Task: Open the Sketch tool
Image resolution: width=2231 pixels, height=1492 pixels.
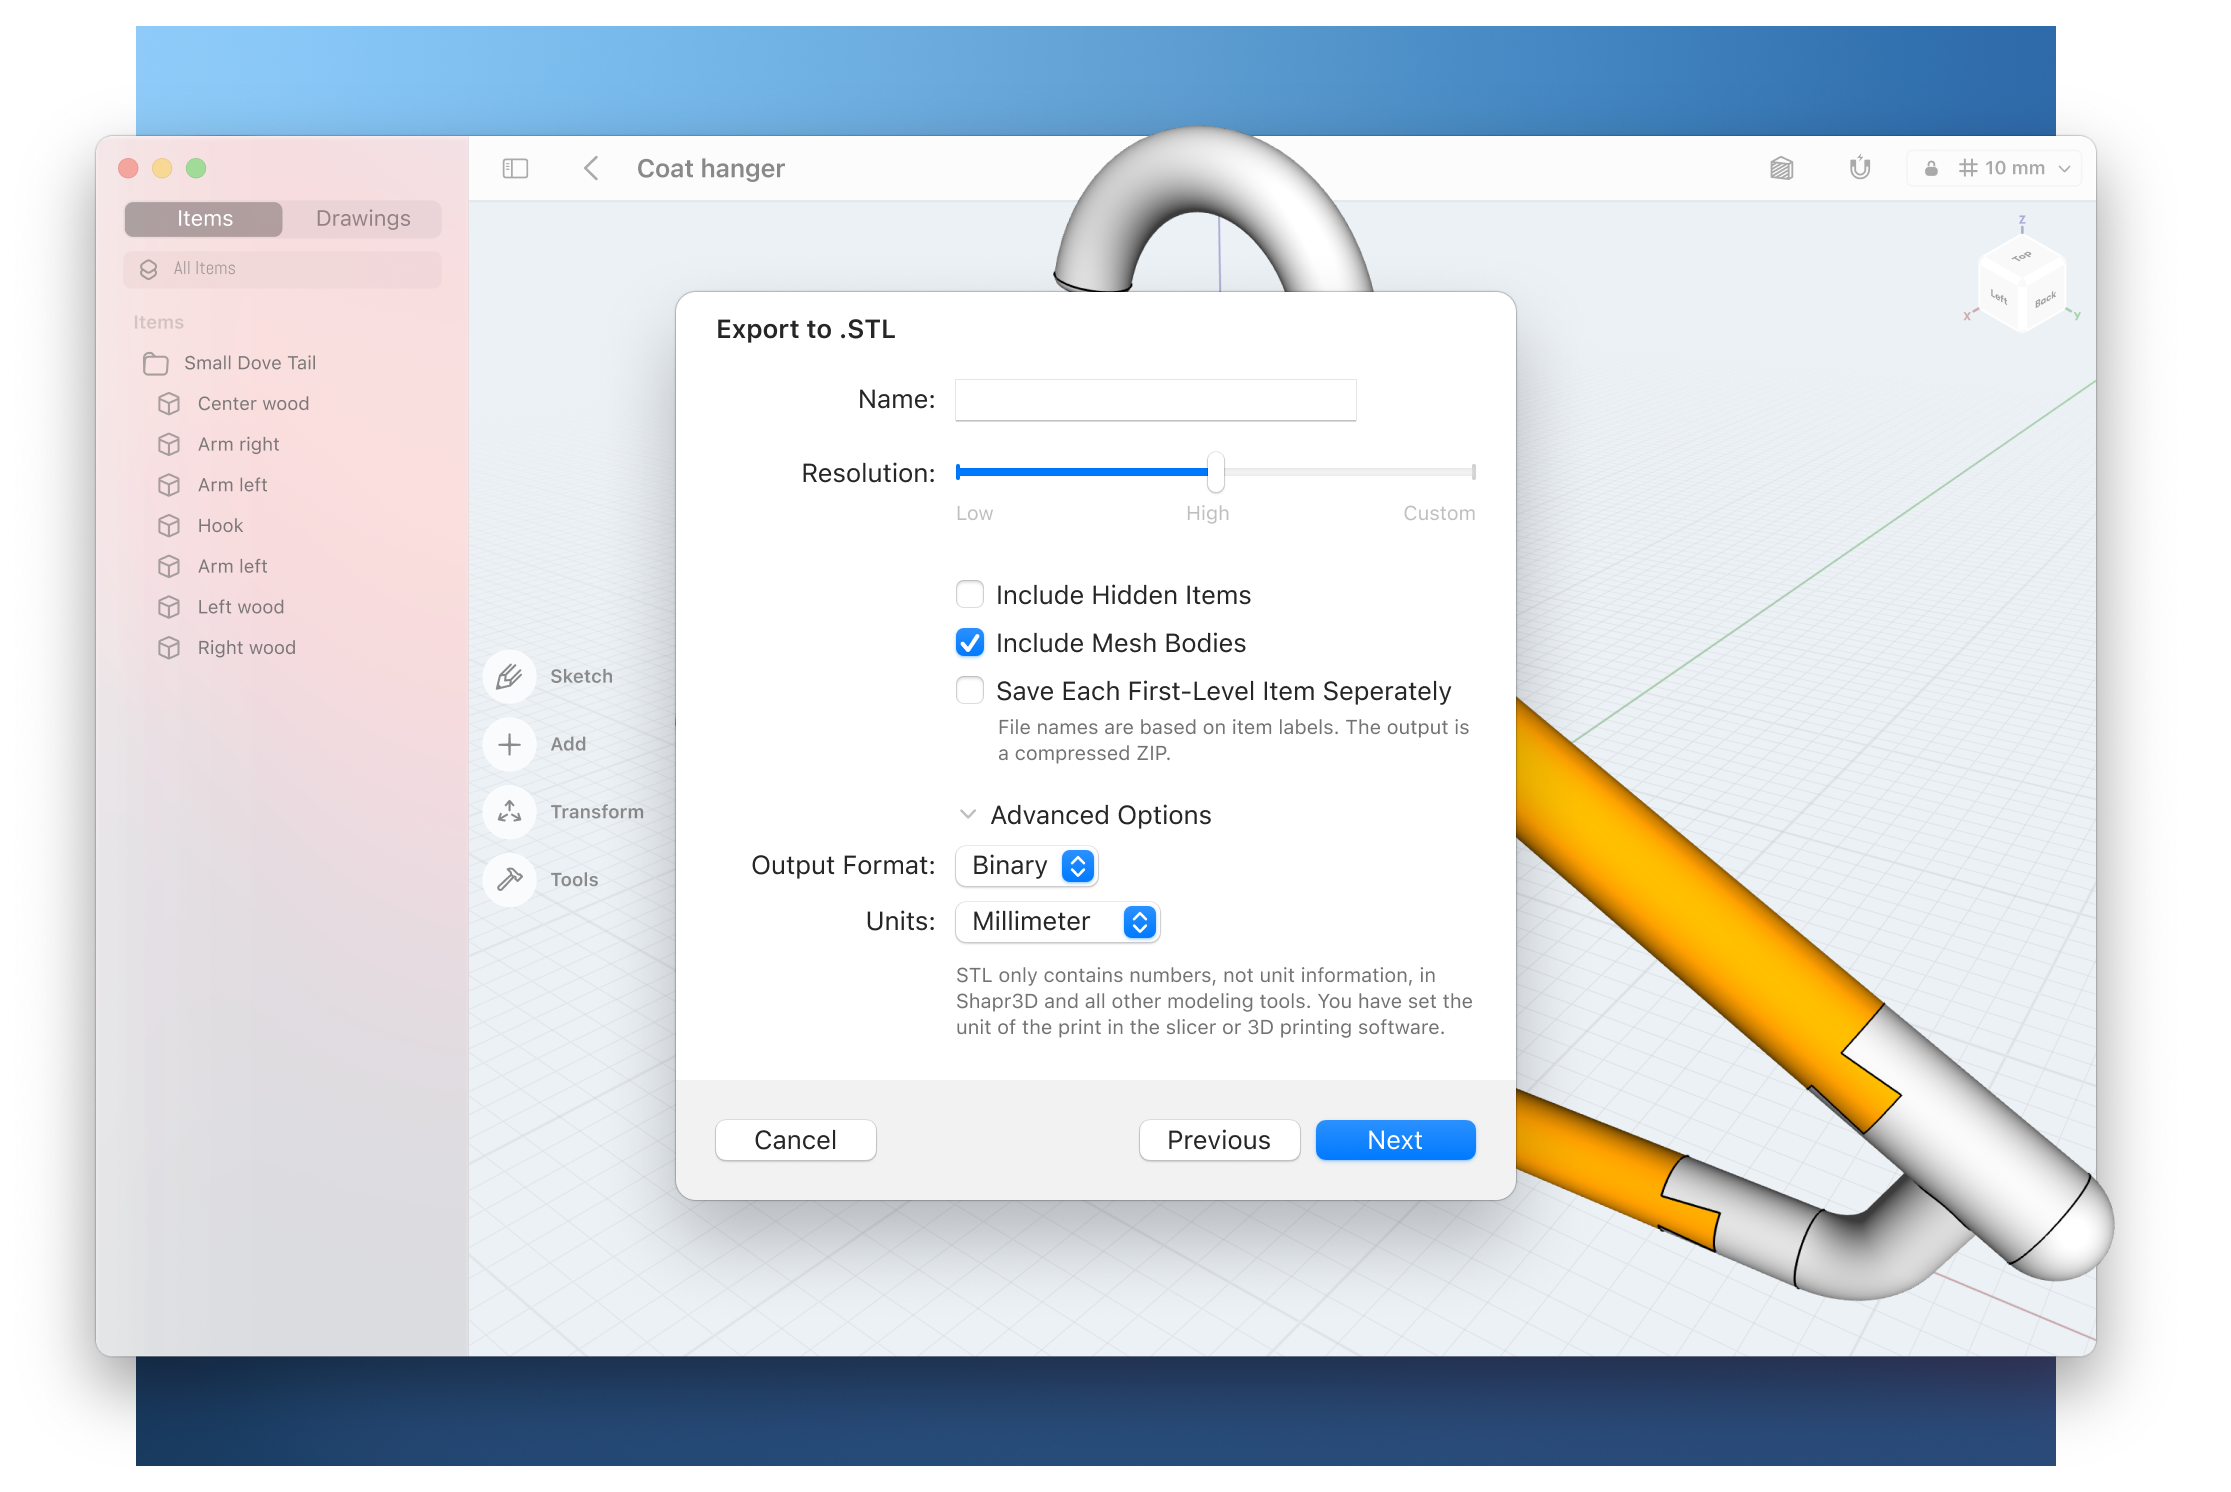Action: [510, 677]
